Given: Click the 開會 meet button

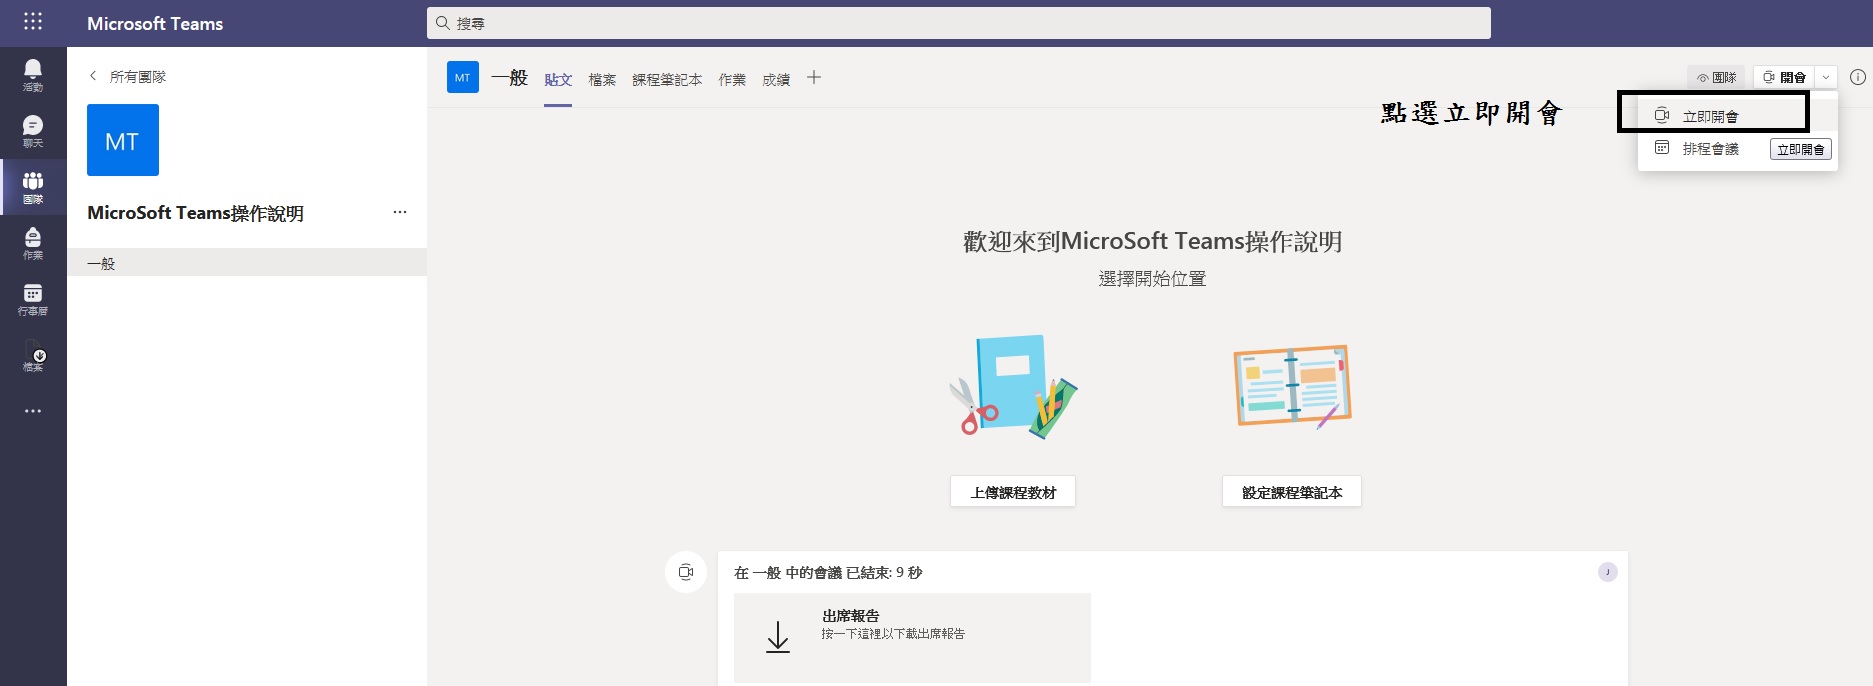Looking at the screenshot, I should click(x=1784, y=77).
